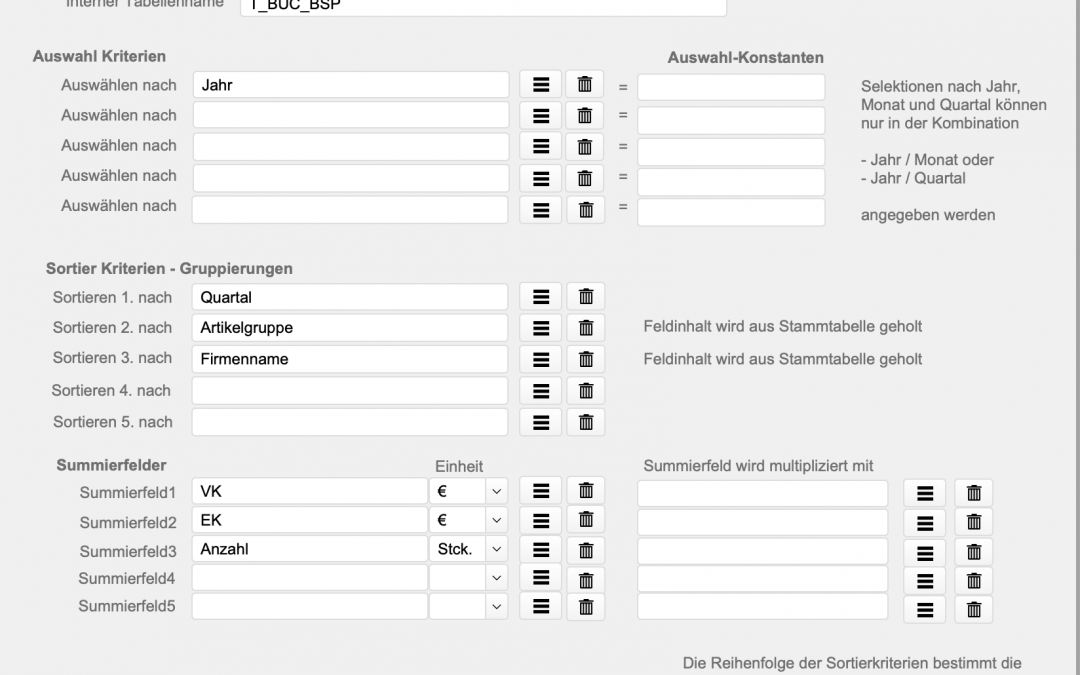Click the Summierfeld4 name input field
Viewport: 1080px width, 675px height.
tap(309, 577)
